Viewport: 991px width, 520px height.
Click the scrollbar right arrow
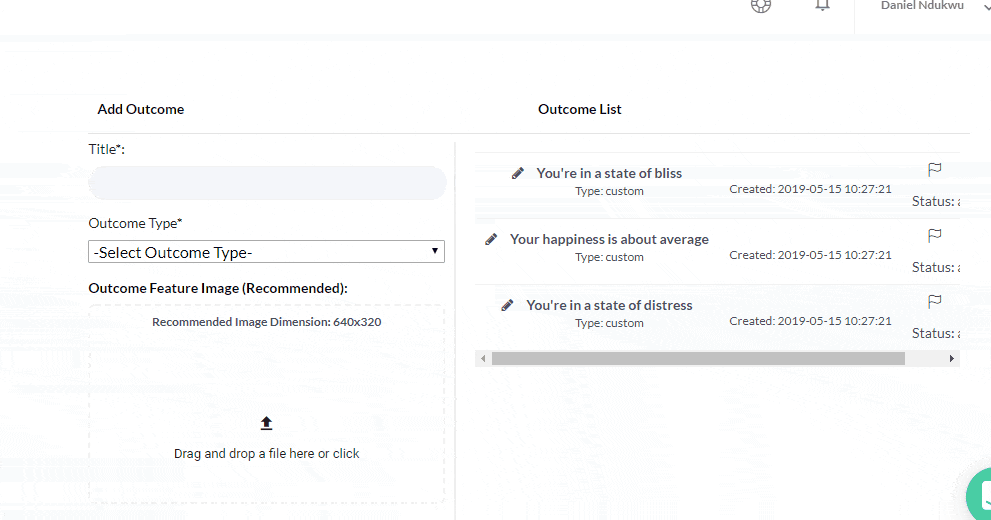(952, 359)
